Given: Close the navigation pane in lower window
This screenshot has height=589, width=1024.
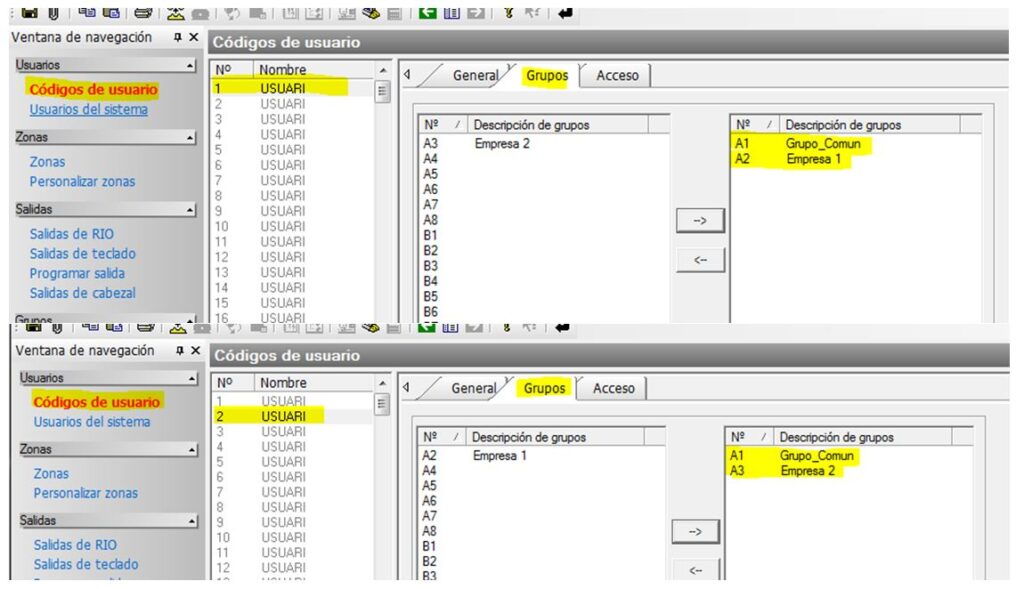Looking at the screenshot, I should [195, 351].
